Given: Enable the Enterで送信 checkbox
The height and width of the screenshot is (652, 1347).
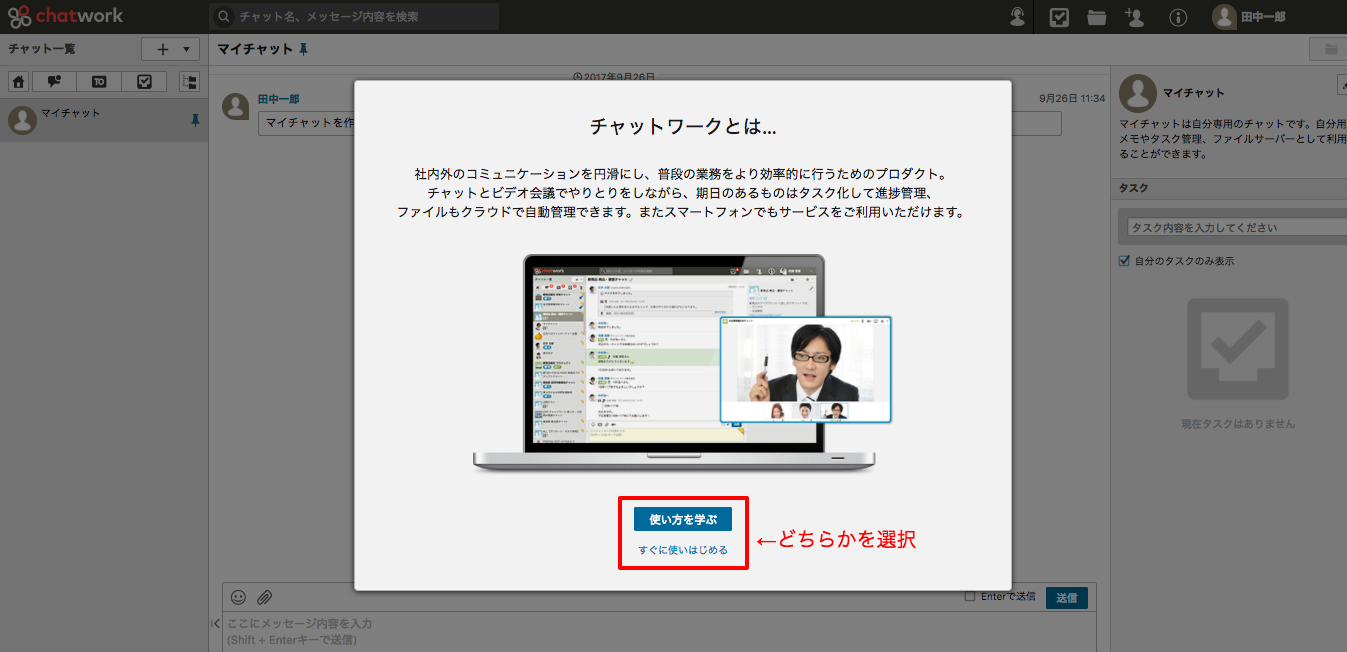Looking at the screenshot, I should coord(968,596).
